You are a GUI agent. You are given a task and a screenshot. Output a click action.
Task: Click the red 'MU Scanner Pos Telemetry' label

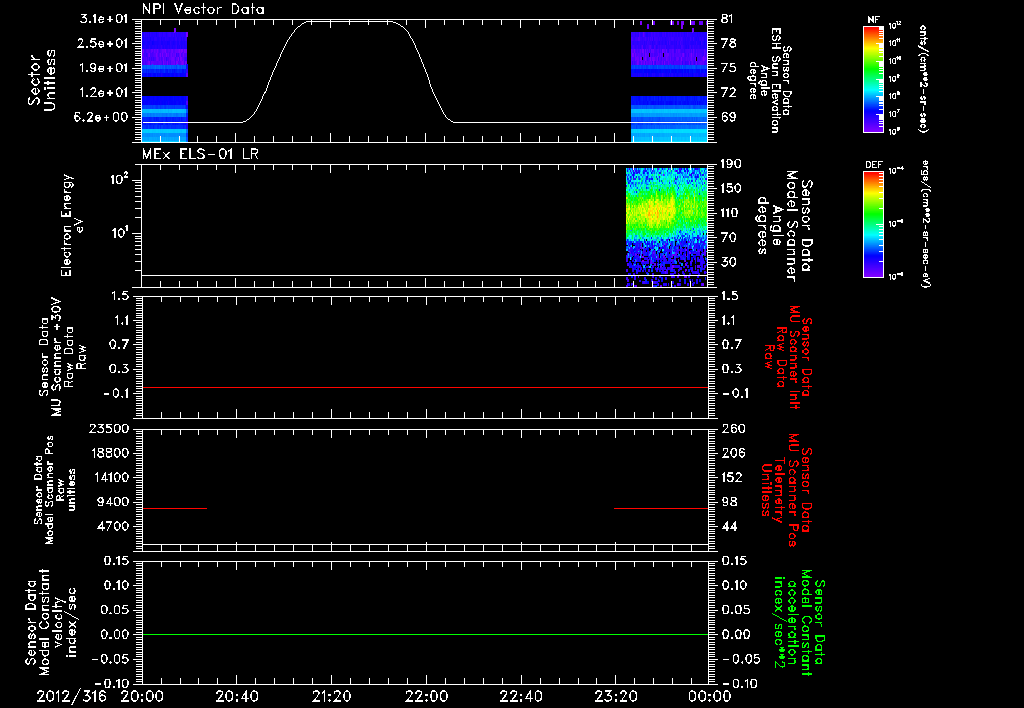pyautogui.click(x=786, y=490)
